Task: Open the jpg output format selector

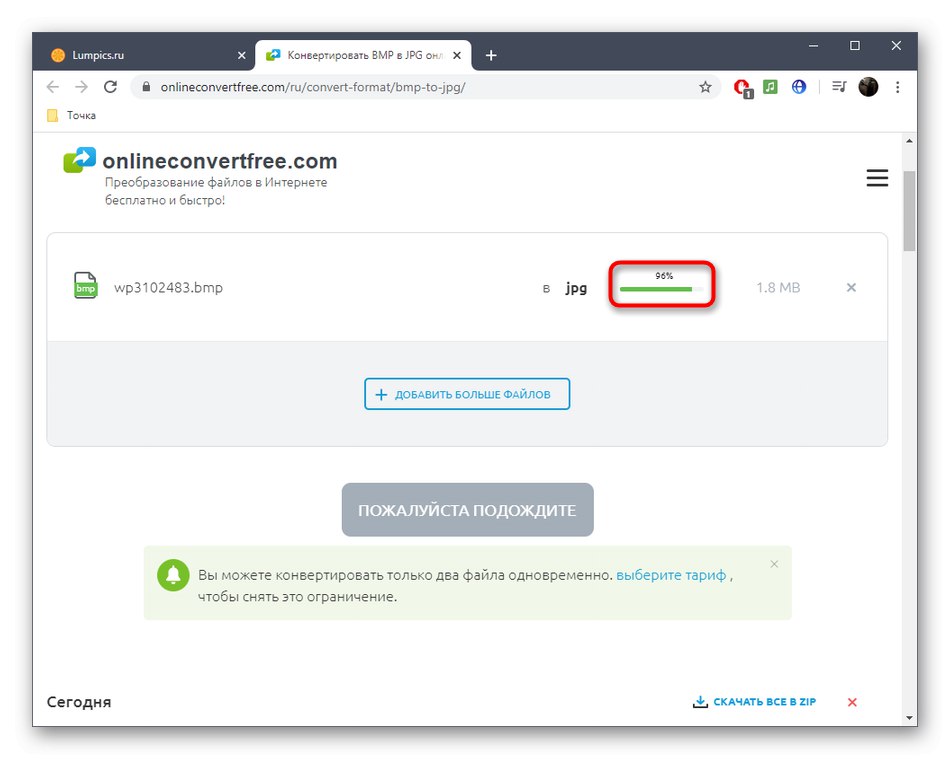Action: tap(576, 287)
